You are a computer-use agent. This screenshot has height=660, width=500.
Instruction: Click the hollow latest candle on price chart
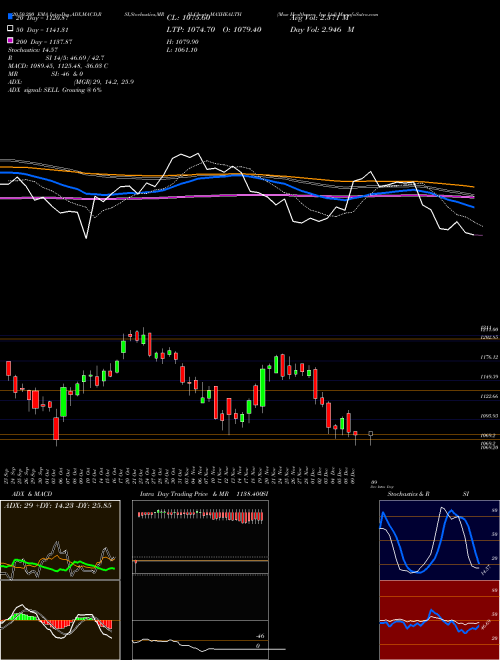[x=370, y=436]
